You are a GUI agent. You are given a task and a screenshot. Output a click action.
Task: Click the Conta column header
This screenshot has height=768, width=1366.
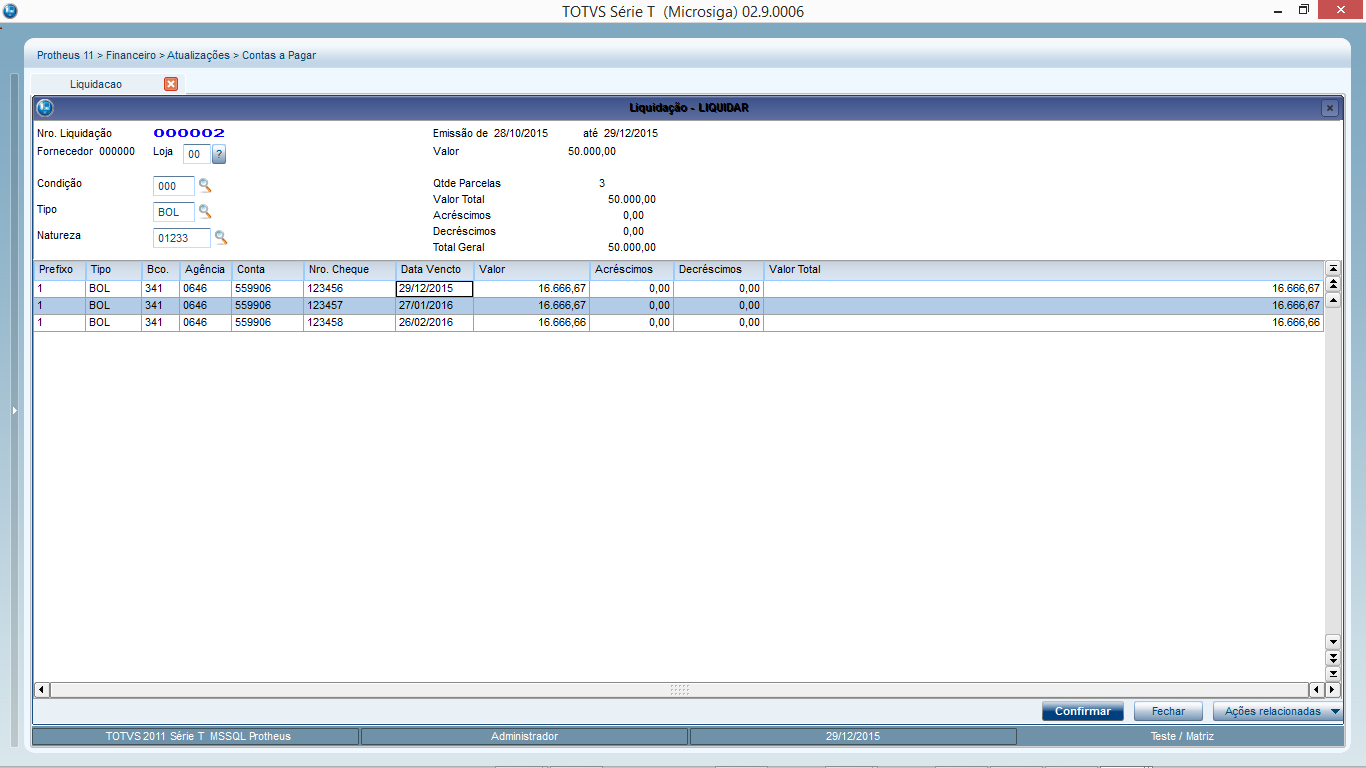[x=268, y=270]
